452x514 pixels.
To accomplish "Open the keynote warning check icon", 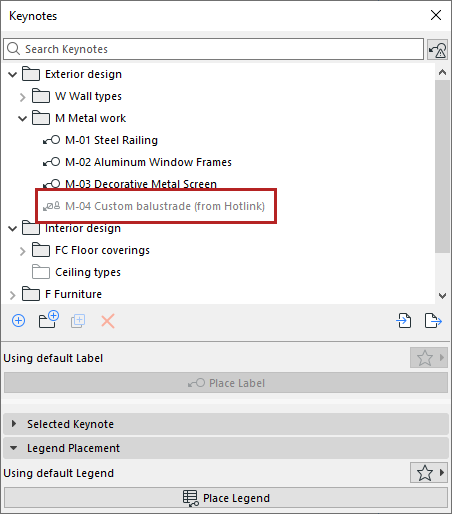I will coord(437,49).
